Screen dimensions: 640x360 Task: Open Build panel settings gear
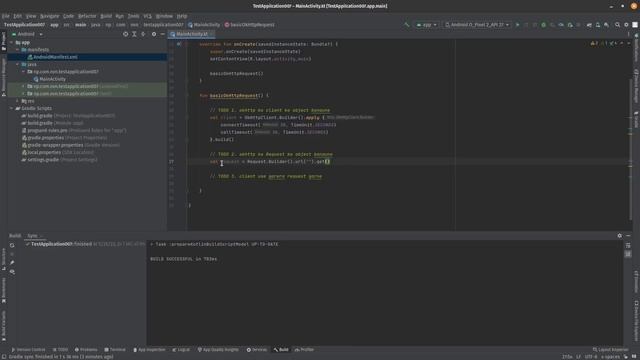pyautogui.click(x=620, y=236)
